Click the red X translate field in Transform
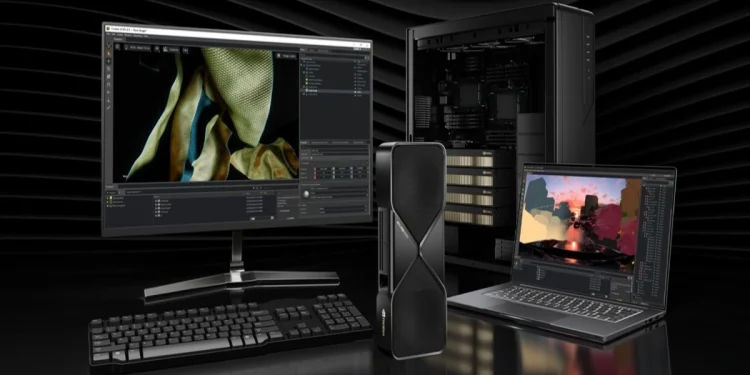The height and width of the screenshot is (375, 750). pos(322,169)
